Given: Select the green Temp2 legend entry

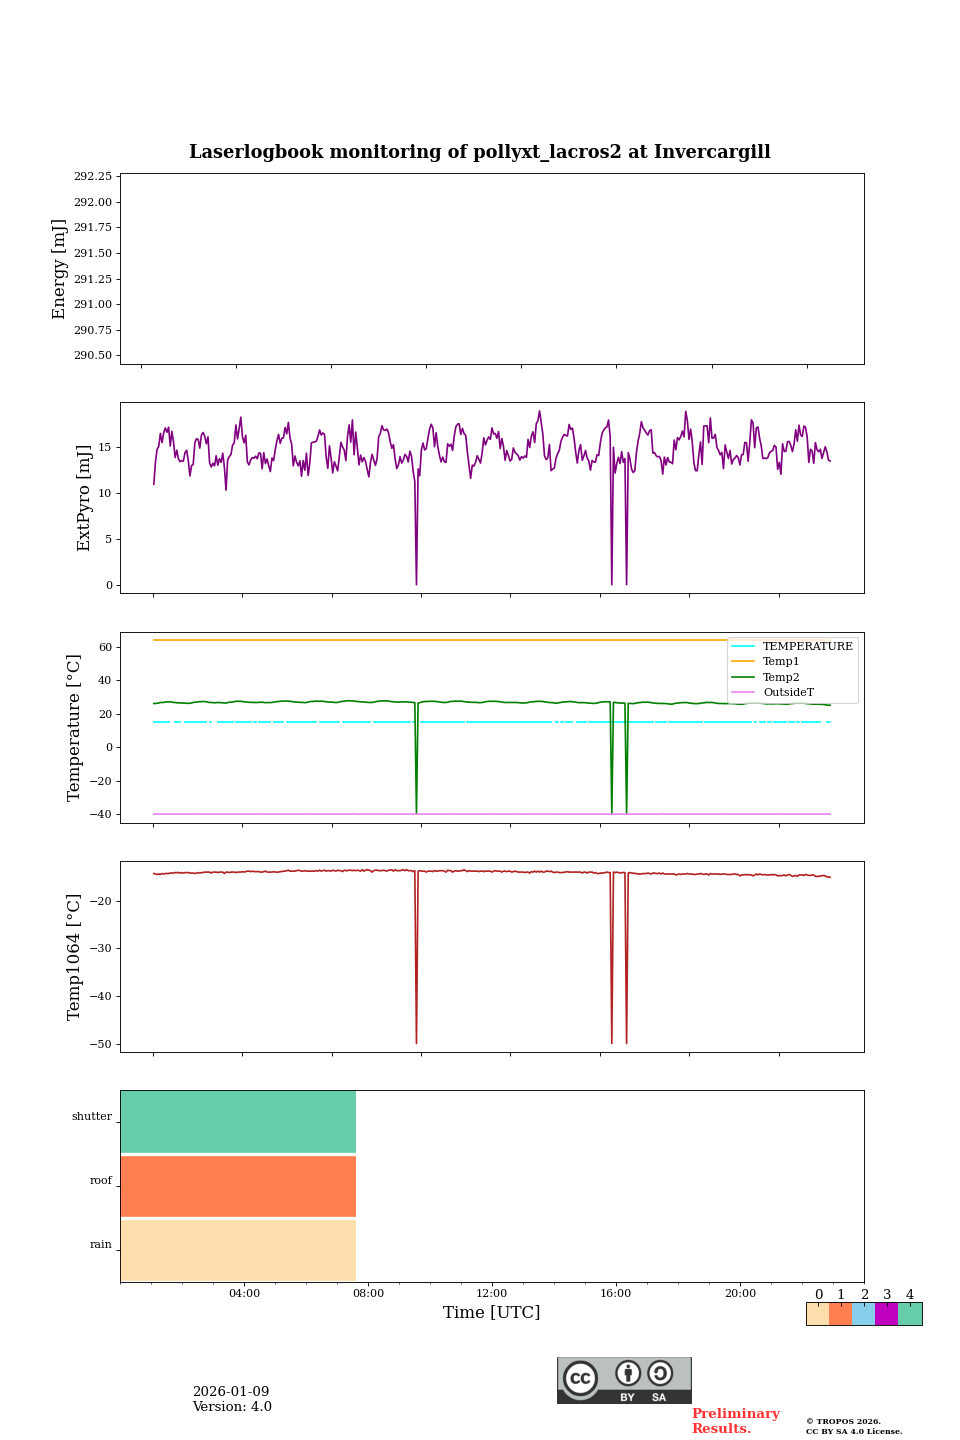Looking at the screenshot, I should point(781,677).
